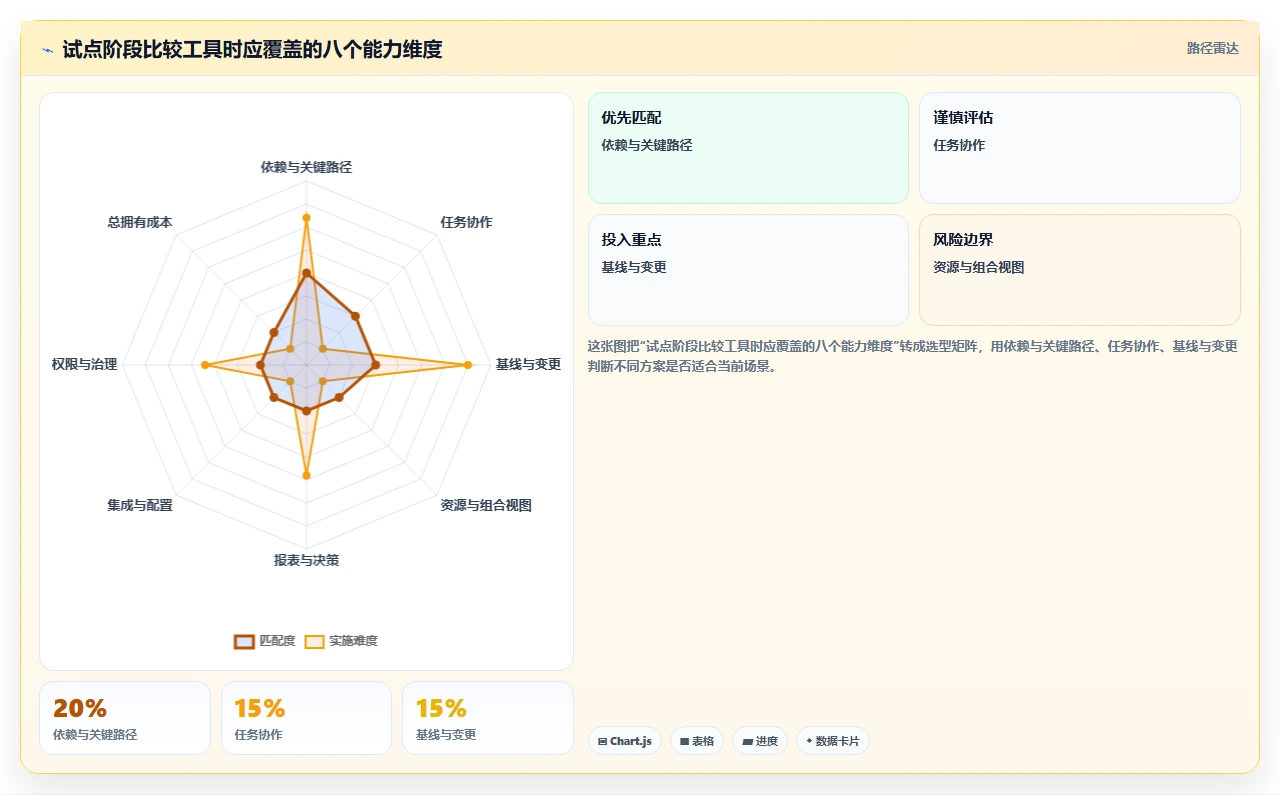Click the Chart.js tag

coord(624,741)
